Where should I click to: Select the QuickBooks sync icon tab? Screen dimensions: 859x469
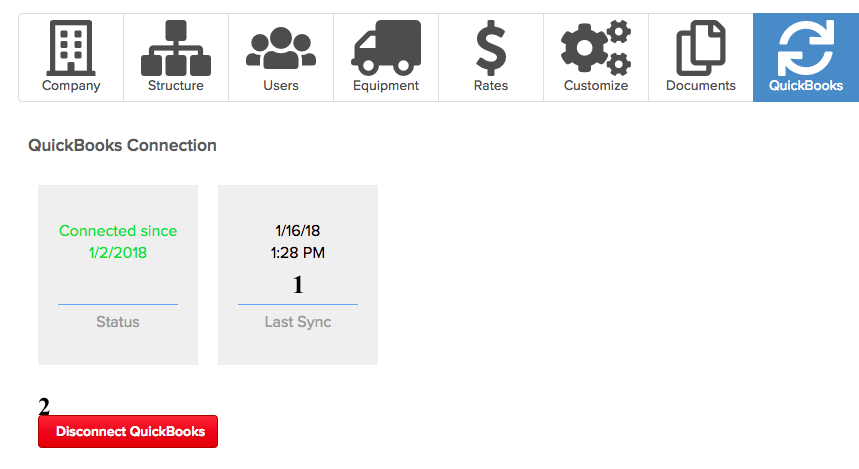point(806,58)
